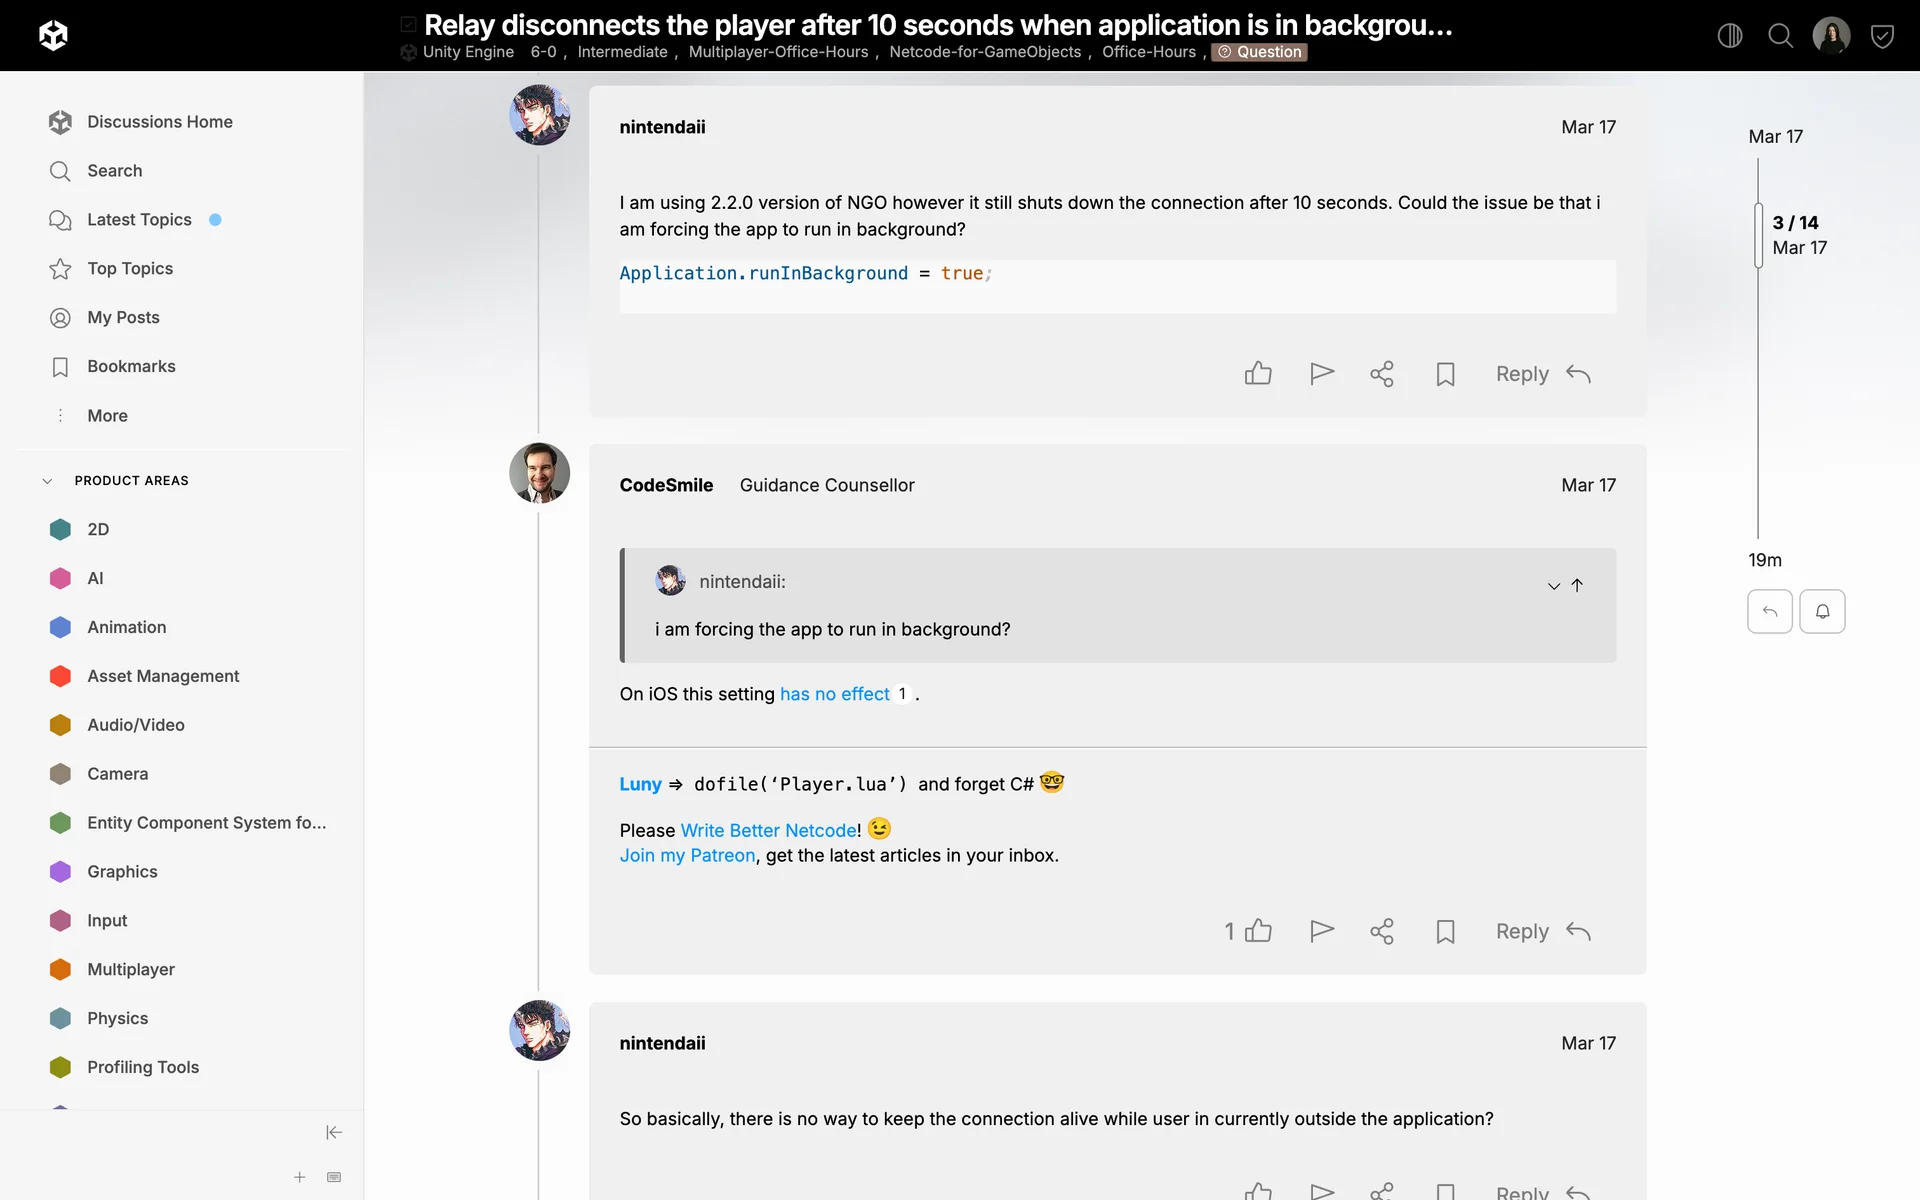The width and height of the screenshot is (1920, 1200).
Task: Click the timeline scroller handle
Action: tap(1758, 235)
